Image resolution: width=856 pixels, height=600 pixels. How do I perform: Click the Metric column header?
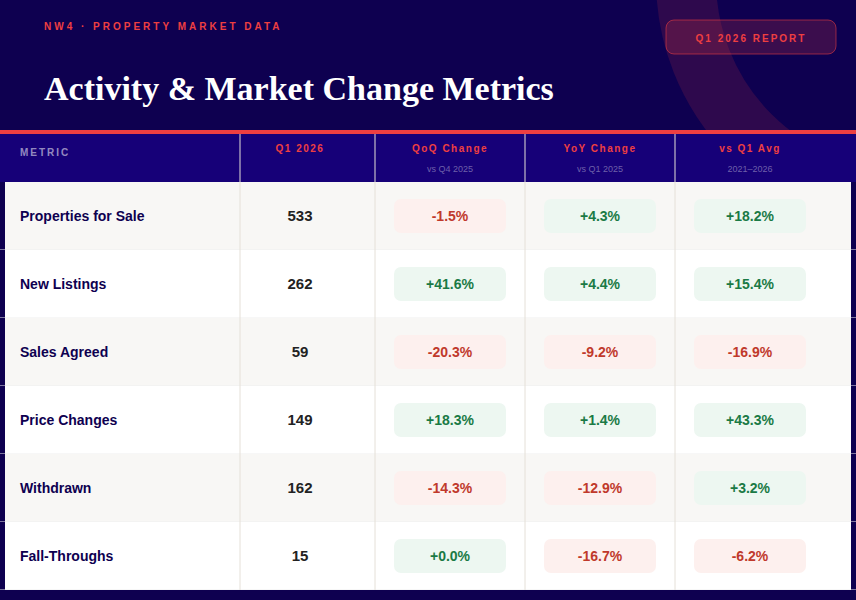point(45,153)
